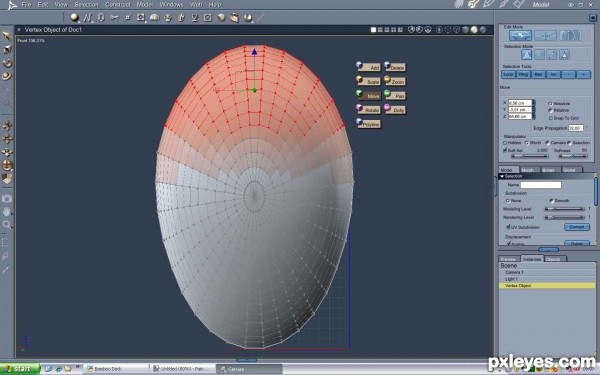
Task: Adjust the Rendering Level slider
Action: point(564,217)
